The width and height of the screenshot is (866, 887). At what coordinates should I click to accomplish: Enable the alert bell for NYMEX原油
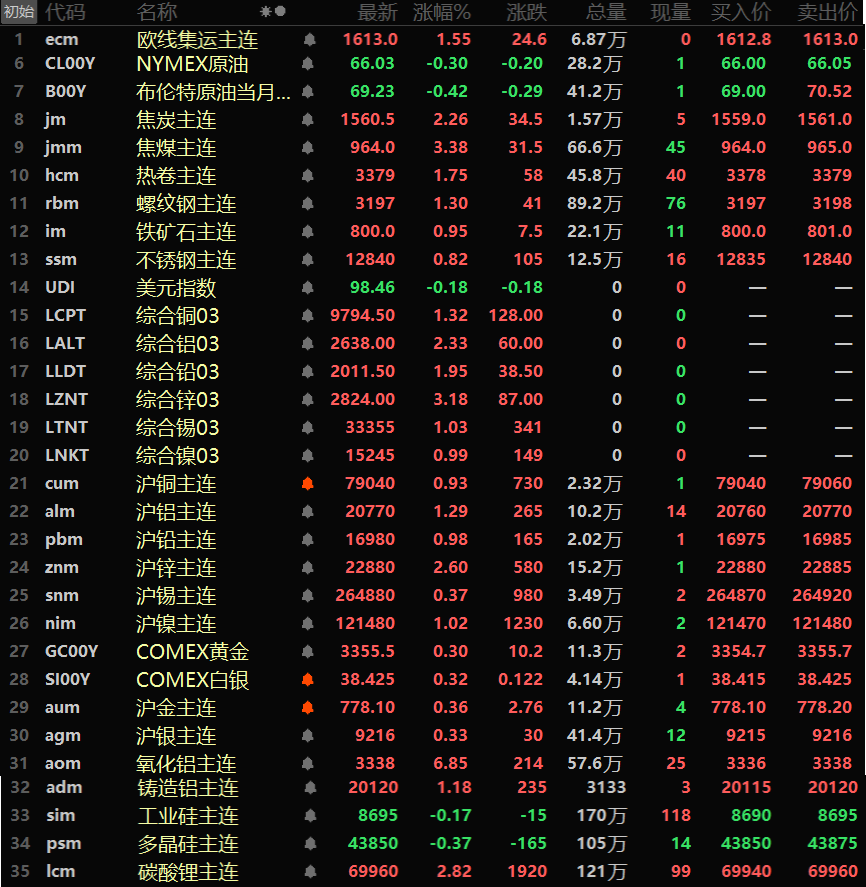click(308, 64)
